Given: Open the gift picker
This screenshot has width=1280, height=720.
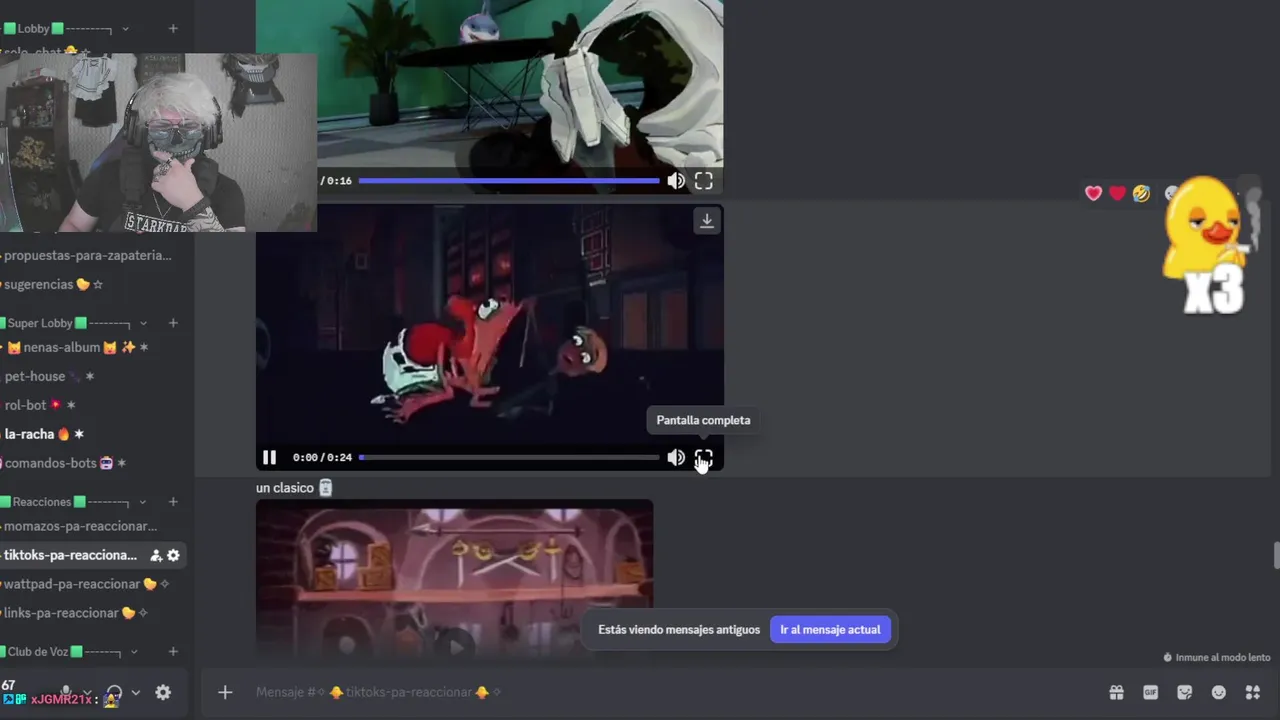Looking at the screenshot, I should (1116, 692).
